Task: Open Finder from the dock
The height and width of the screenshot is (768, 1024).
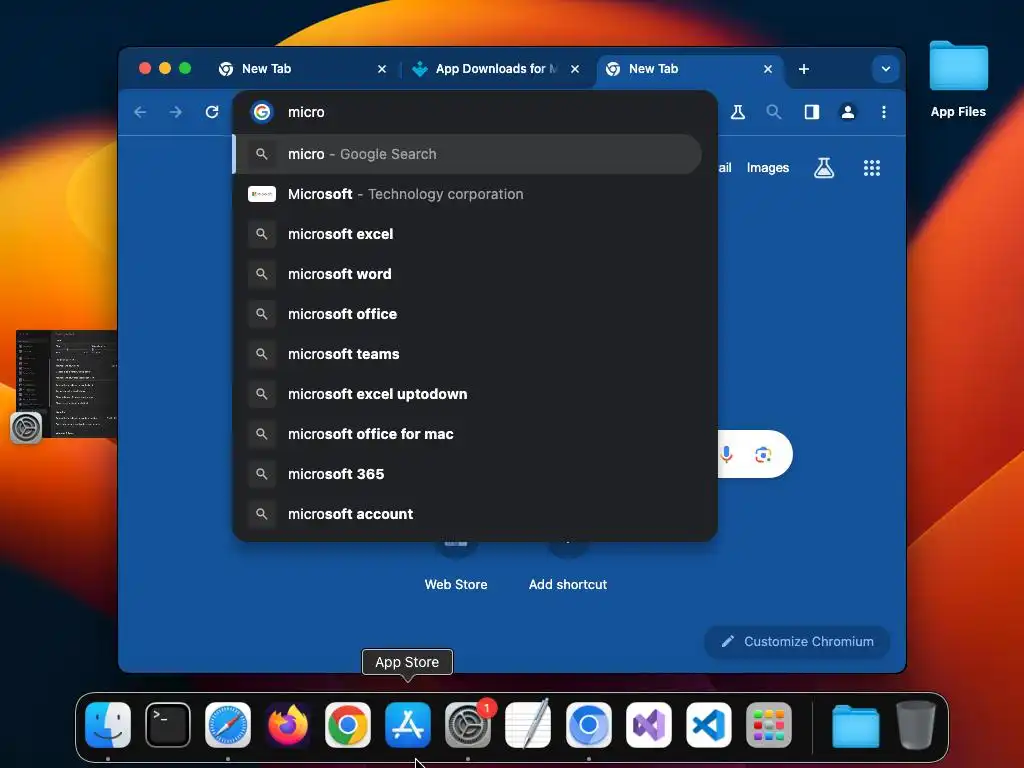Action: pos(108,725)
